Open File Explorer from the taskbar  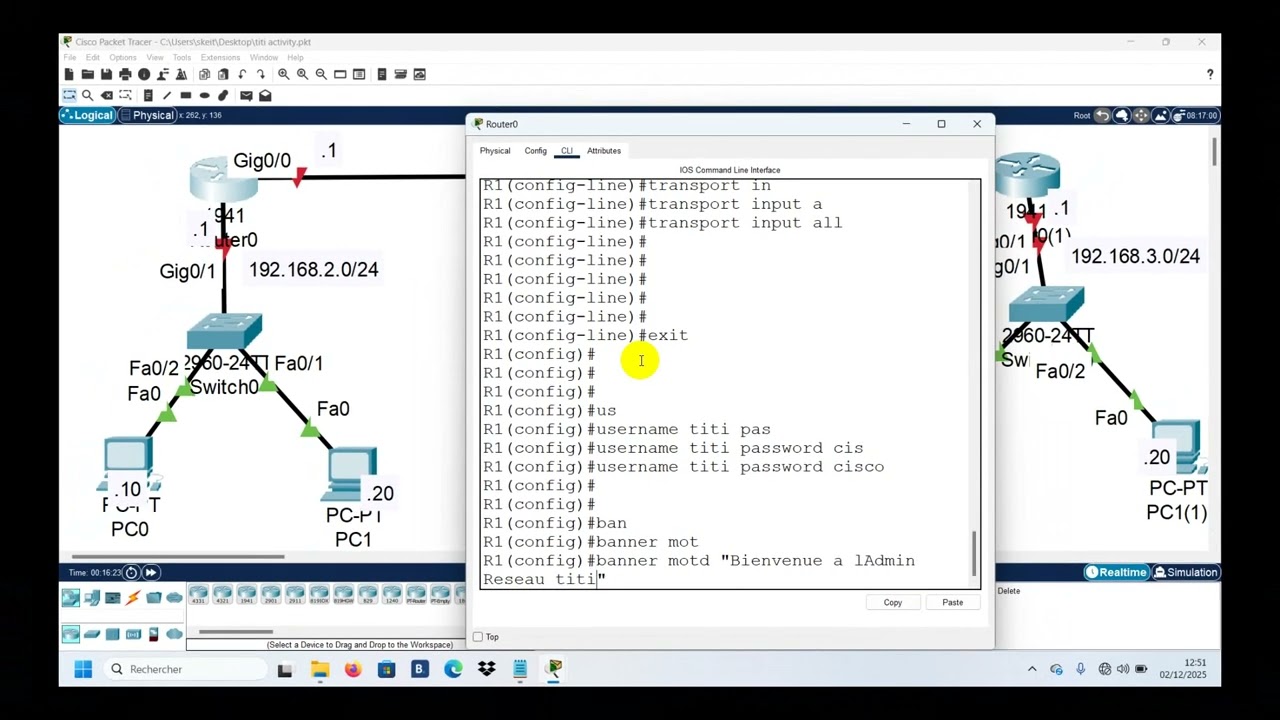pos(320,669)
